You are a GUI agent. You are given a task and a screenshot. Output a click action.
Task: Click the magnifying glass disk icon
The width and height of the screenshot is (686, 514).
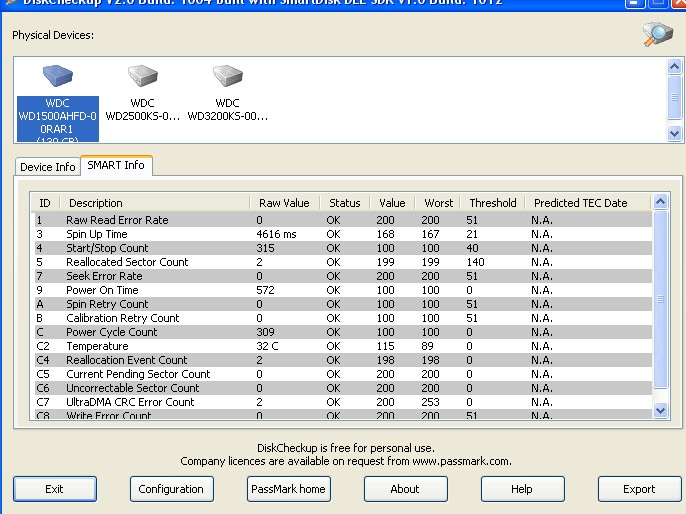tap(658, 34)
